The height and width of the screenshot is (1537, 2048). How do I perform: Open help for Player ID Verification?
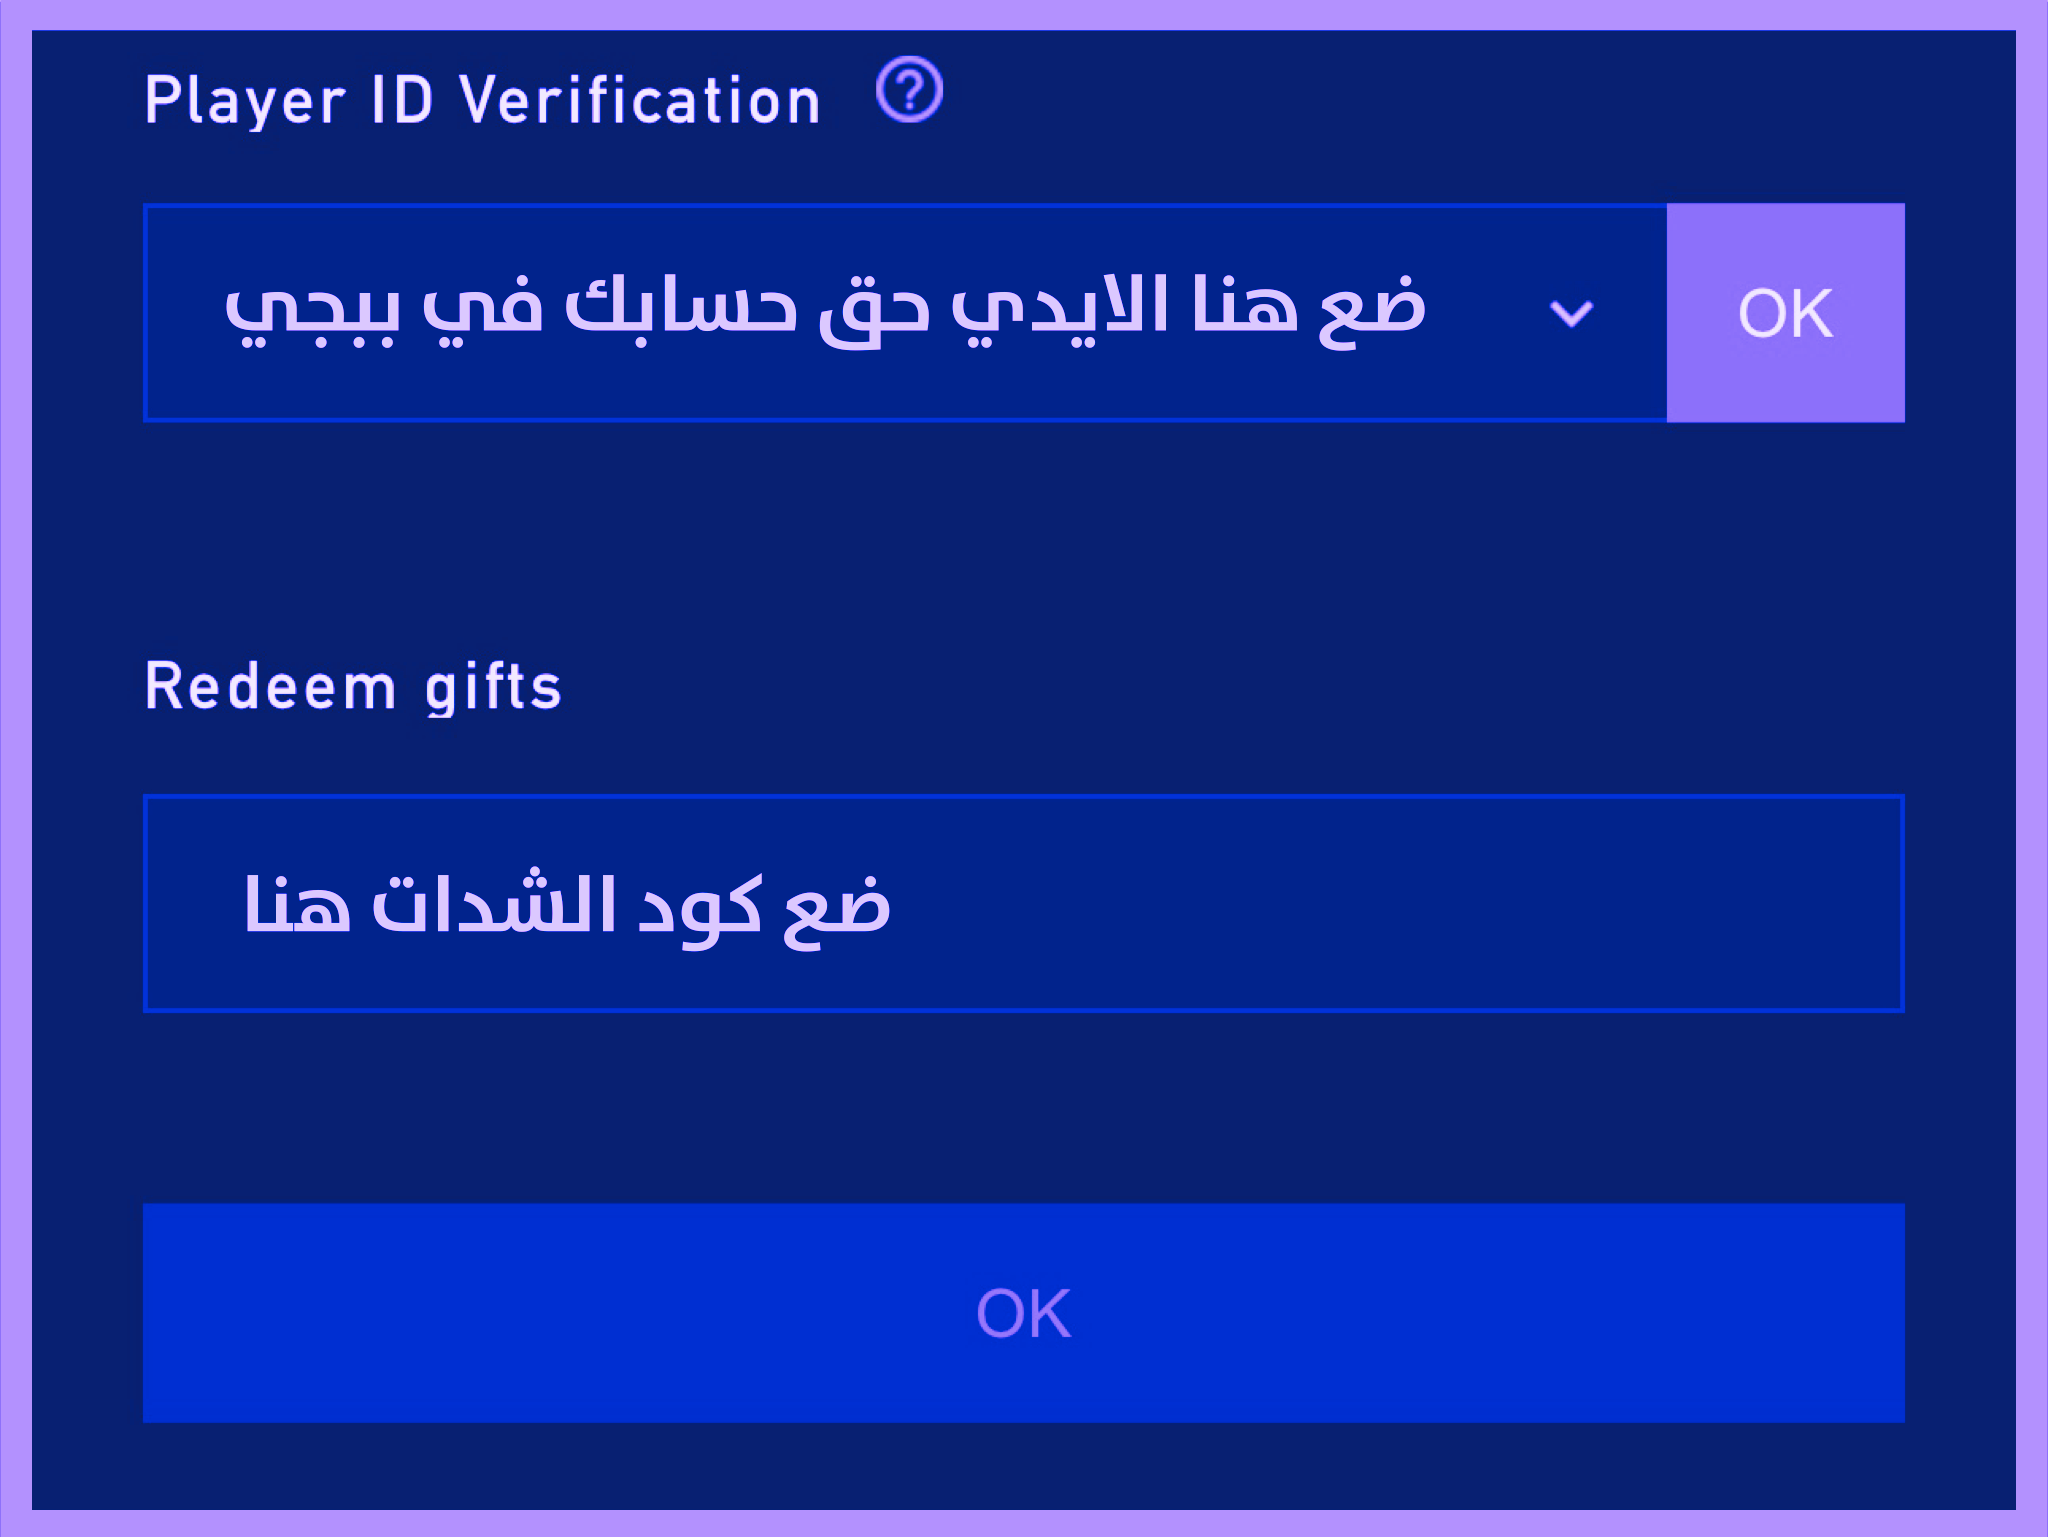click(908, 90)
